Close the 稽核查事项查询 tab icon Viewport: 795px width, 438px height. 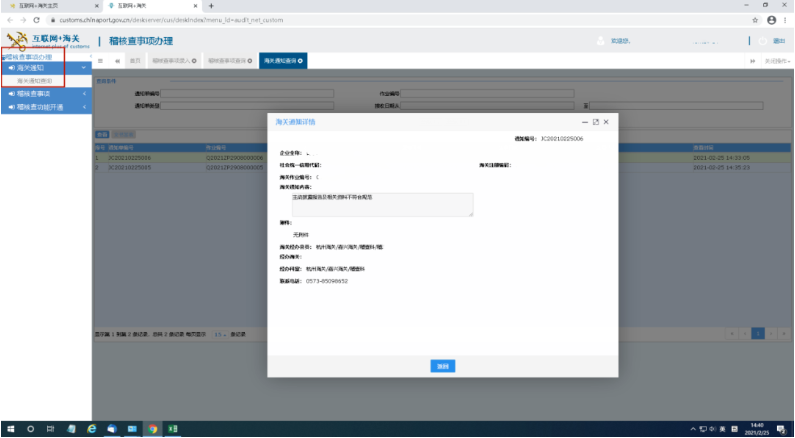(x=250, y=61)
